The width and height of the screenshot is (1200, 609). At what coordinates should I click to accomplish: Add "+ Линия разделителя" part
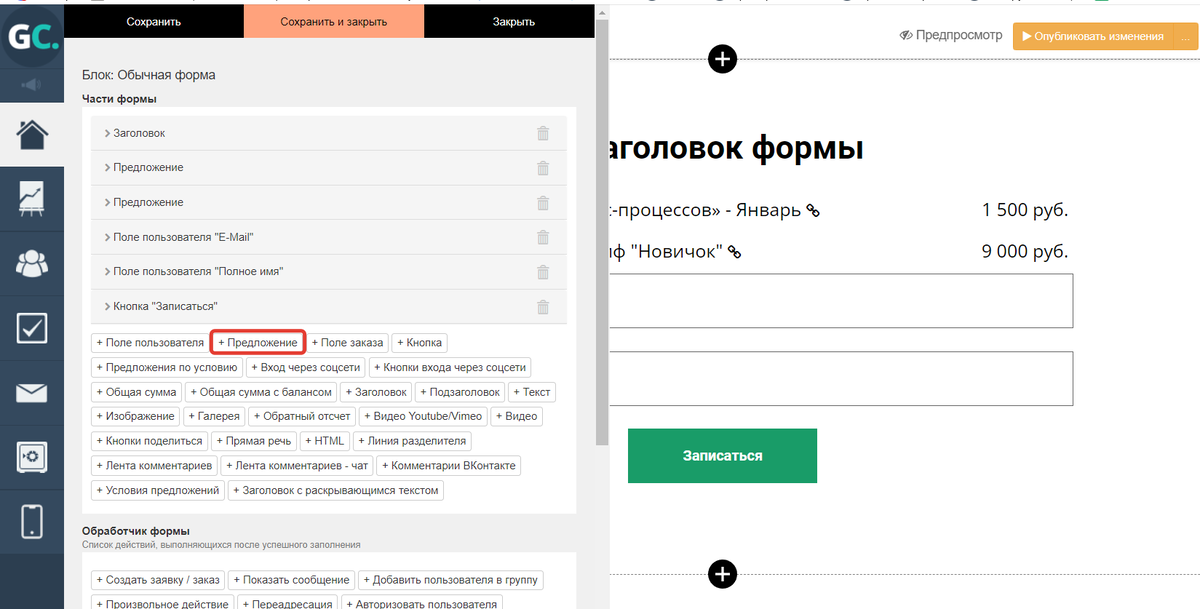[413, 441]
